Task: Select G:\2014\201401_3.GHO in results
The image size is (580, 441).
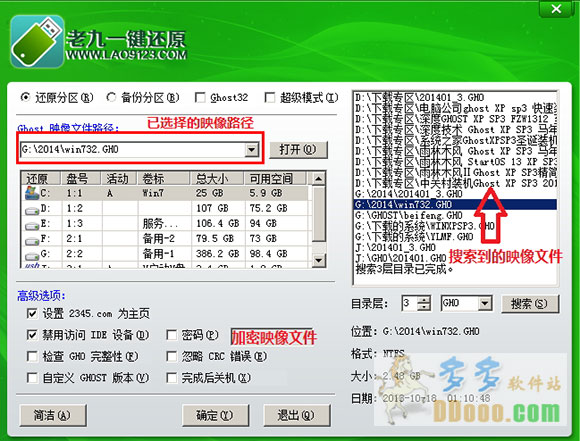Action: [x=455, y=194]
